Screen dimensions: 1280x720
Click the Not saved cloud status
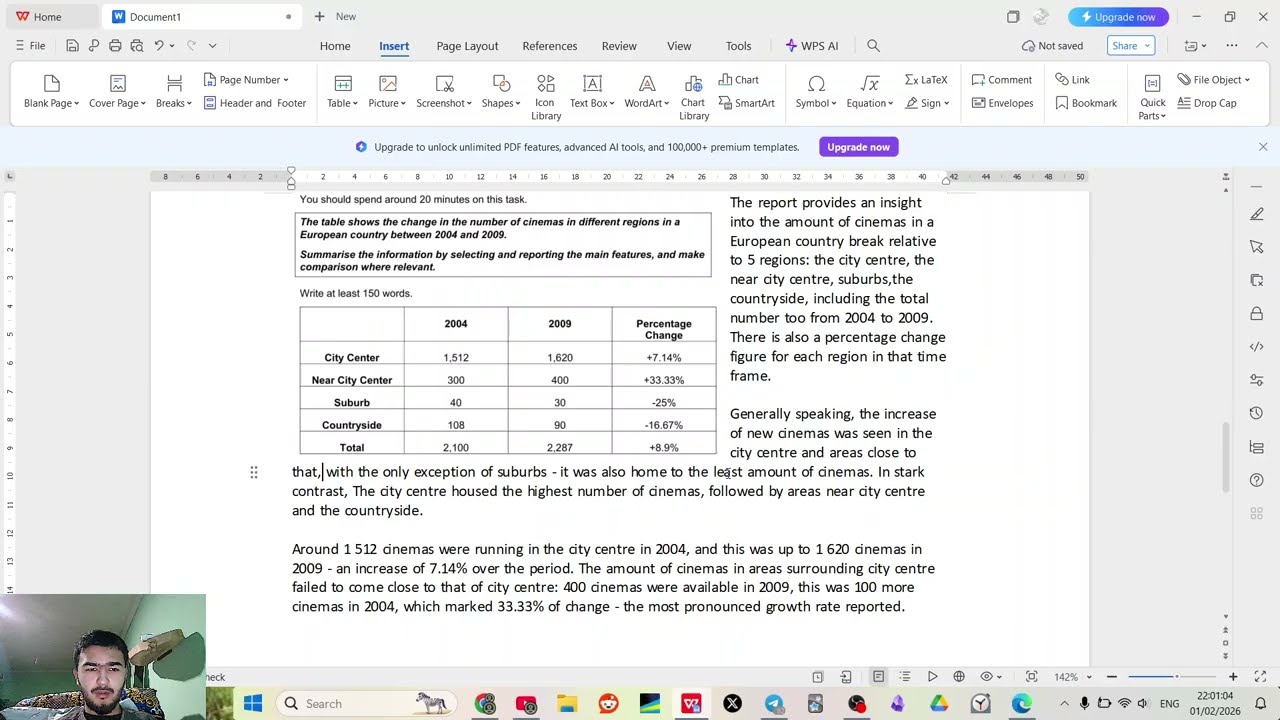click(1052, 46)
